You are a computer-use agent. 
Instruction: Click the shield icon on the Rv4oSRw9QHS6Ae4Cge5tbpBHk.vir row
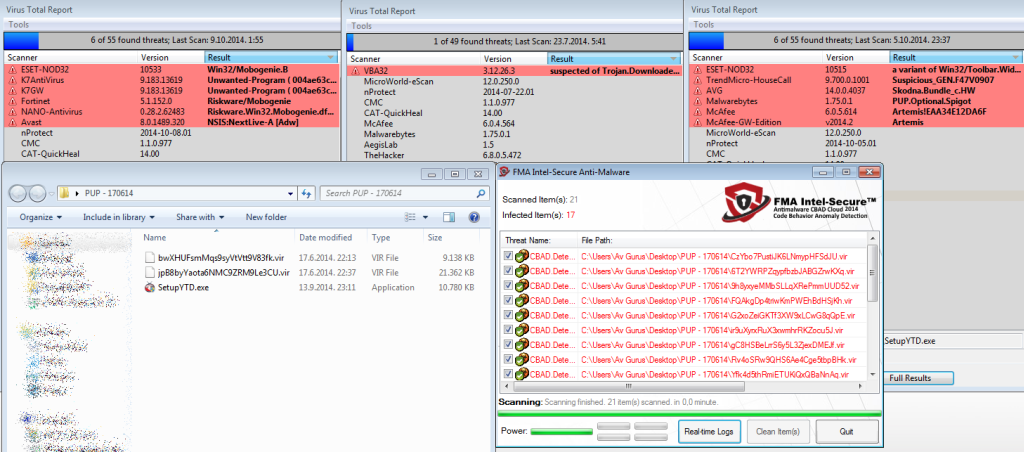(x=521, y=359)
